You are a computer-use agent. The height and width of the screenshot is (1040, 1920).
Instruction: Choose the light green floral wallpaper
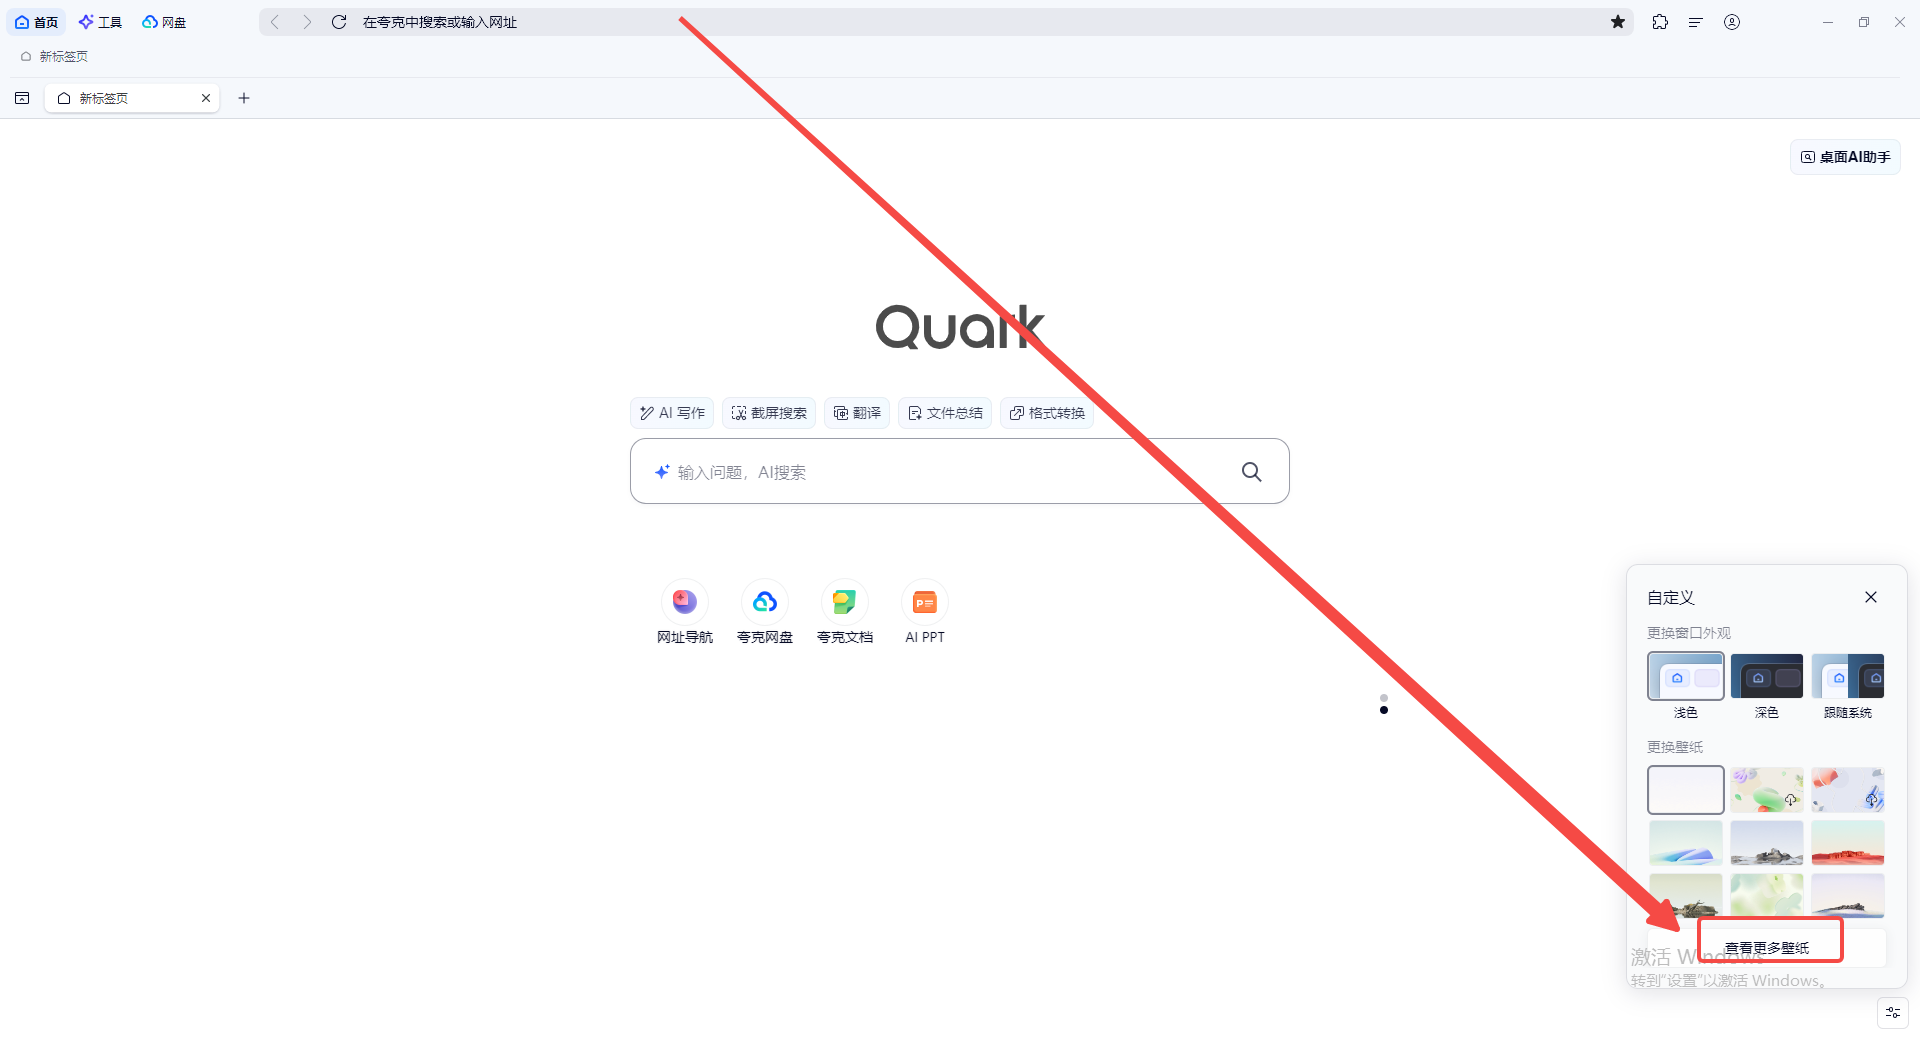pyautogui.click(x=1767, y=895)
